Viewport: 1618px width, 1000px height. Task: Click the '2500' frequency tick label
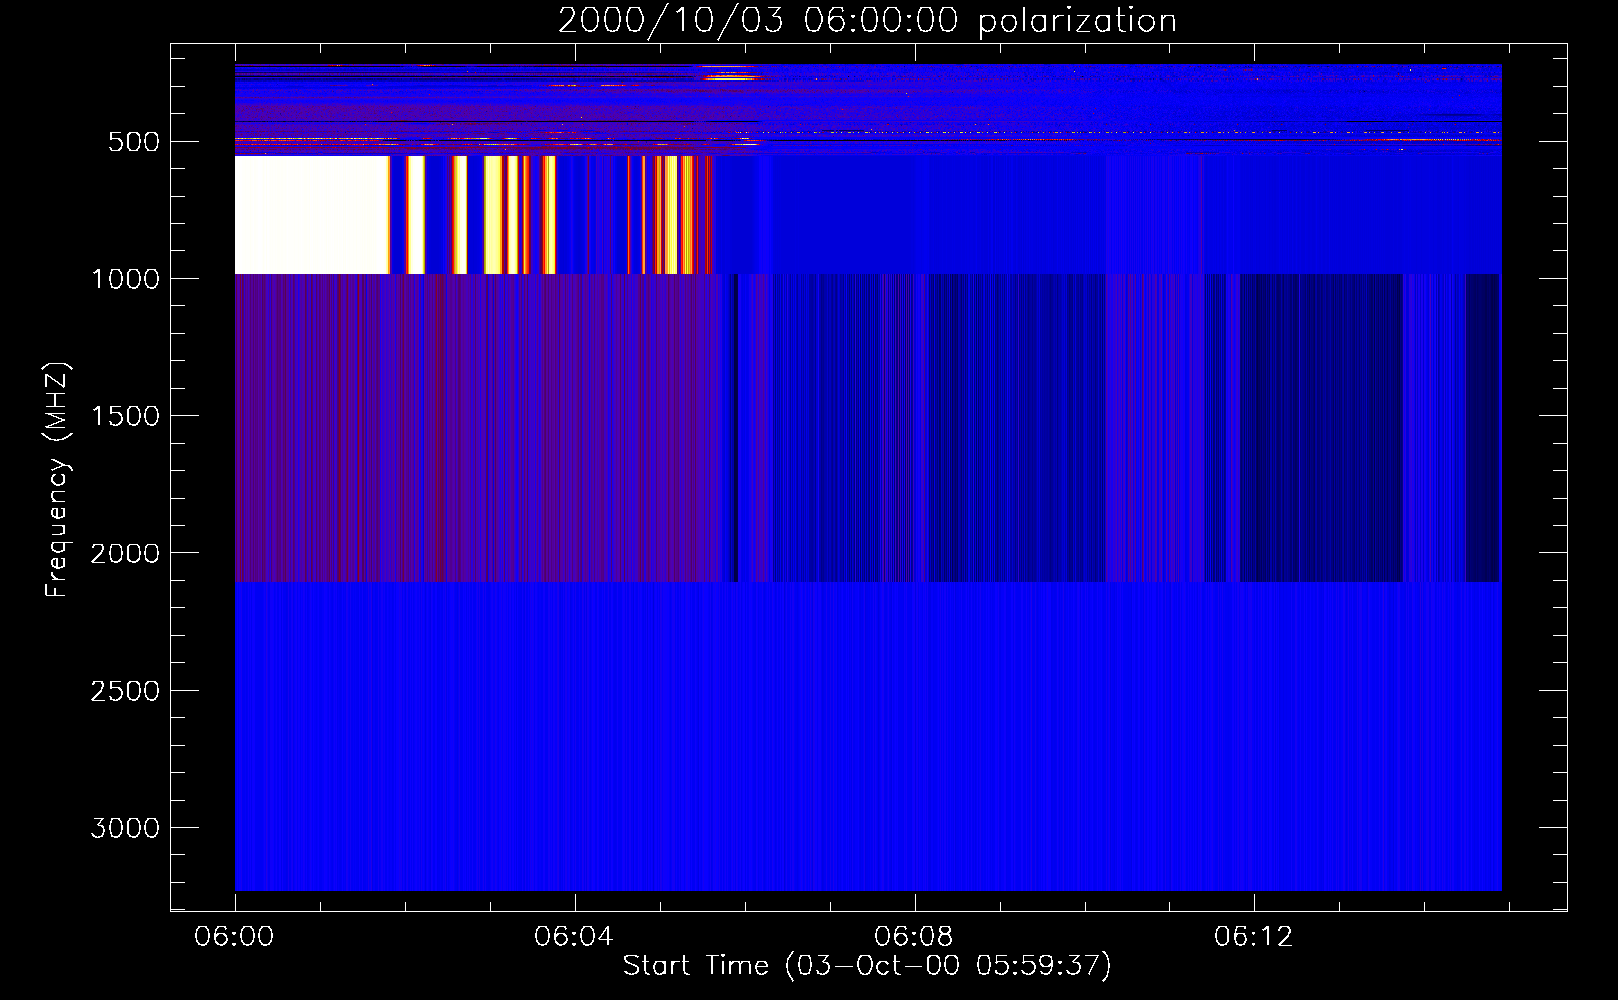pyautogui.click(x=125, y=691)
